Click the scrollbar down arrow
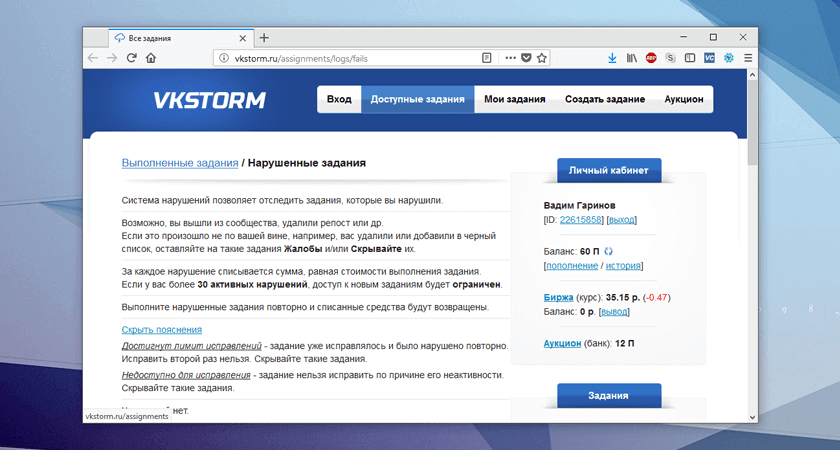Image resolution: width=840 pixels, height=450 pixels. pos(752,417)
